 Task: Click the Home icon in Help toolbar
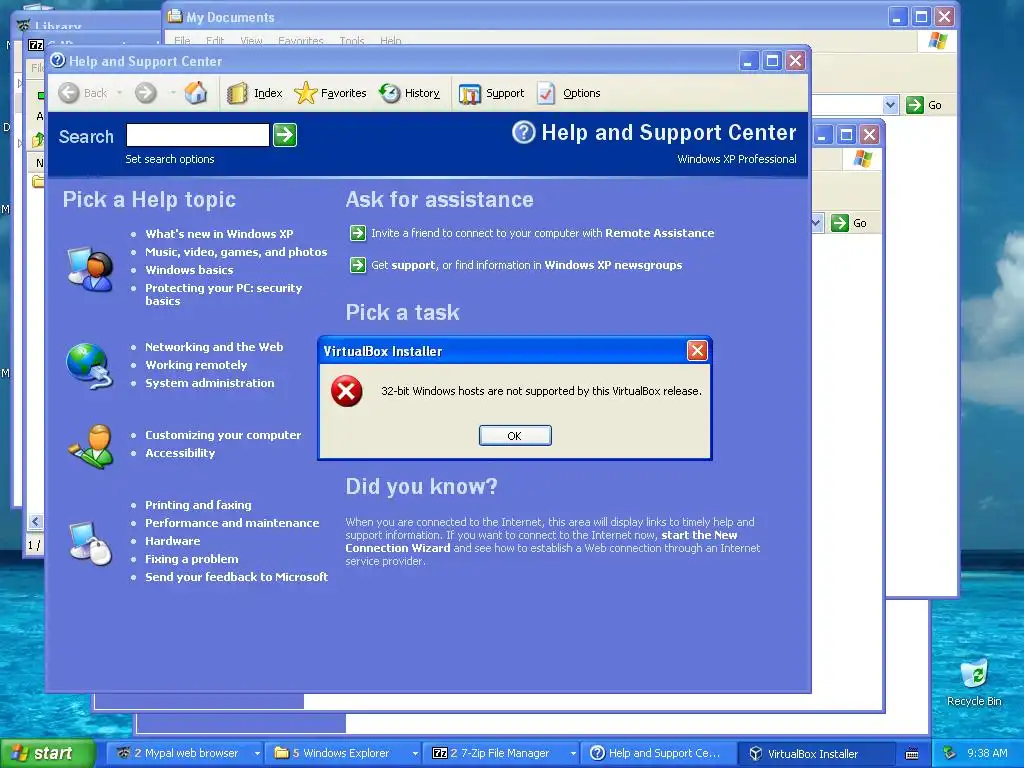coord(195,93)
